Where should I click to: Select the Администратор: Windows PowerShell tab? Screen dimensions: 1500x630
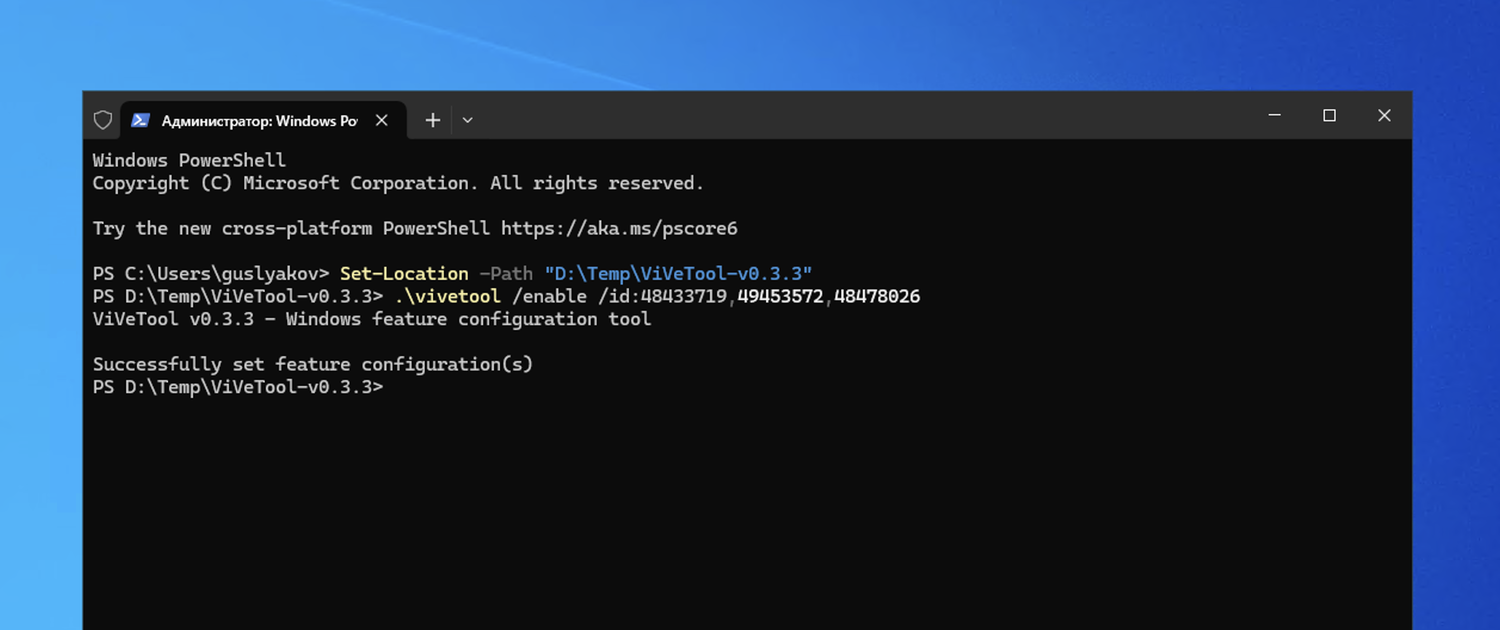[263, 121]
